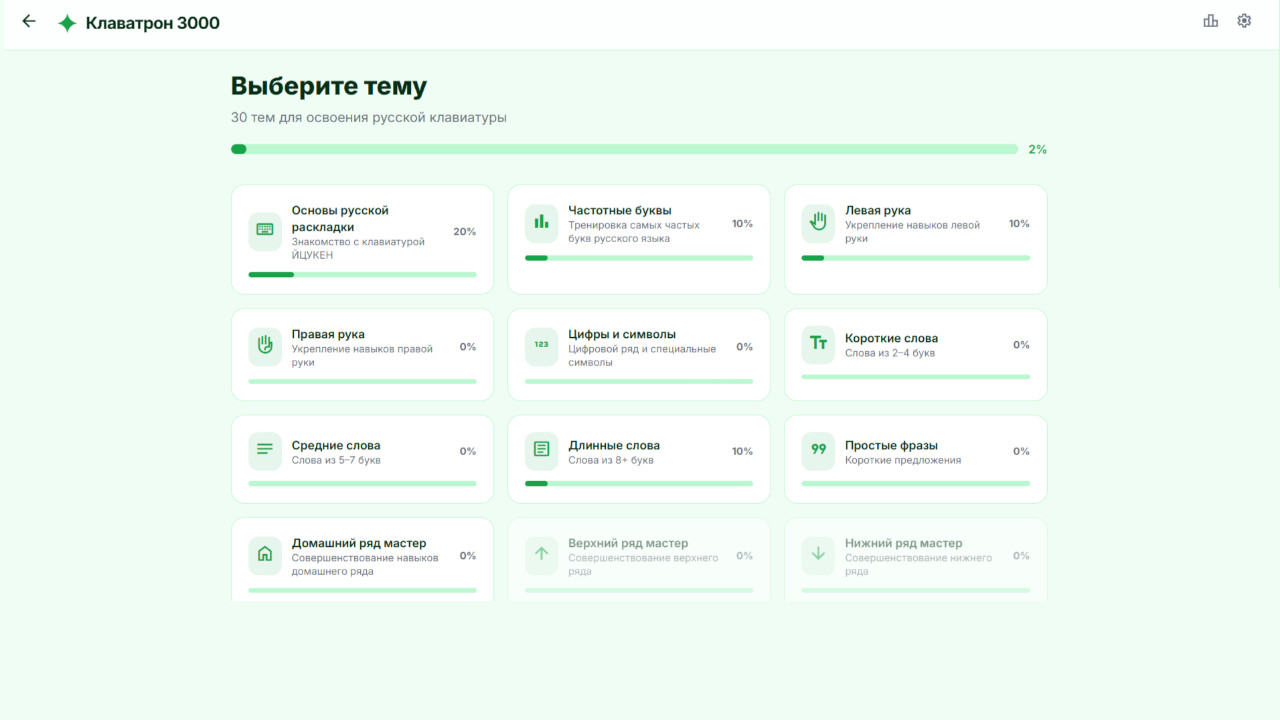Image resolution: width=1280 pixels, height=720 pixels.
Task: Click the 99 icon on Простые фразы
Action: [x=818, y=451]
